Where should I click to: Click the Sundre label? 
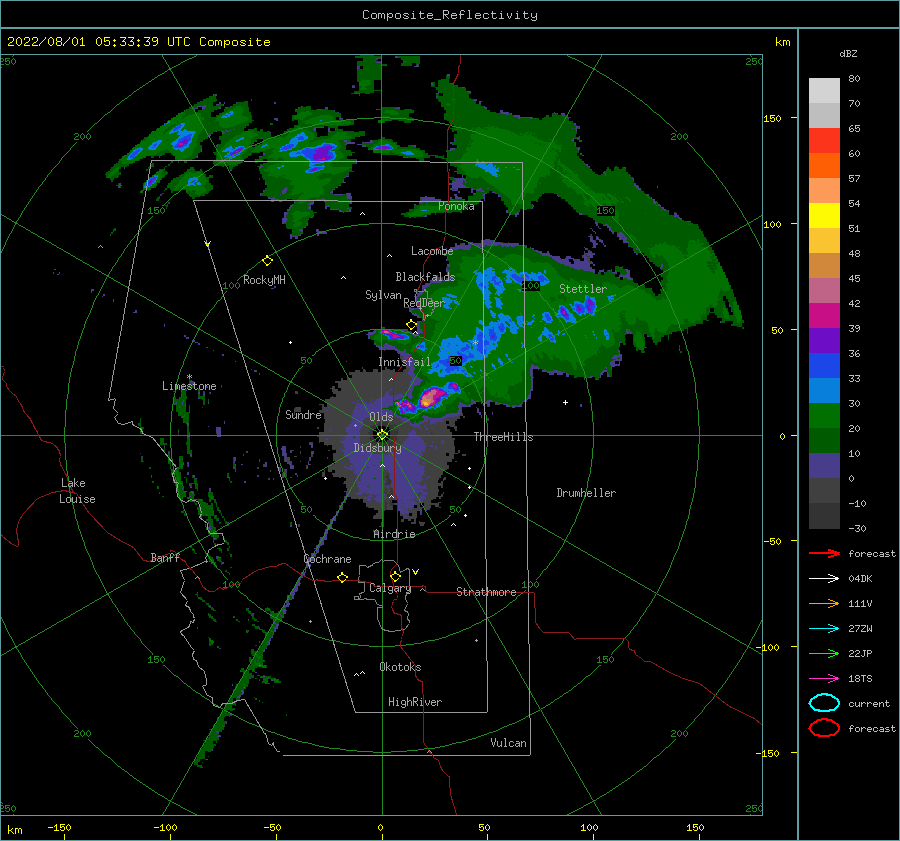coord(303,414)
